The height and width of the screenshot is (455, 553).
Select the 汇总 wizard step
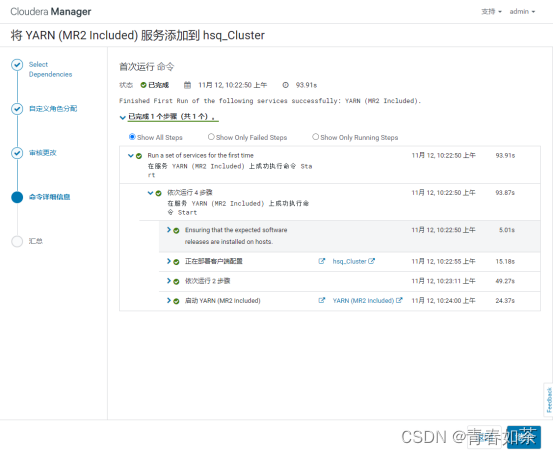click(36, 241)
